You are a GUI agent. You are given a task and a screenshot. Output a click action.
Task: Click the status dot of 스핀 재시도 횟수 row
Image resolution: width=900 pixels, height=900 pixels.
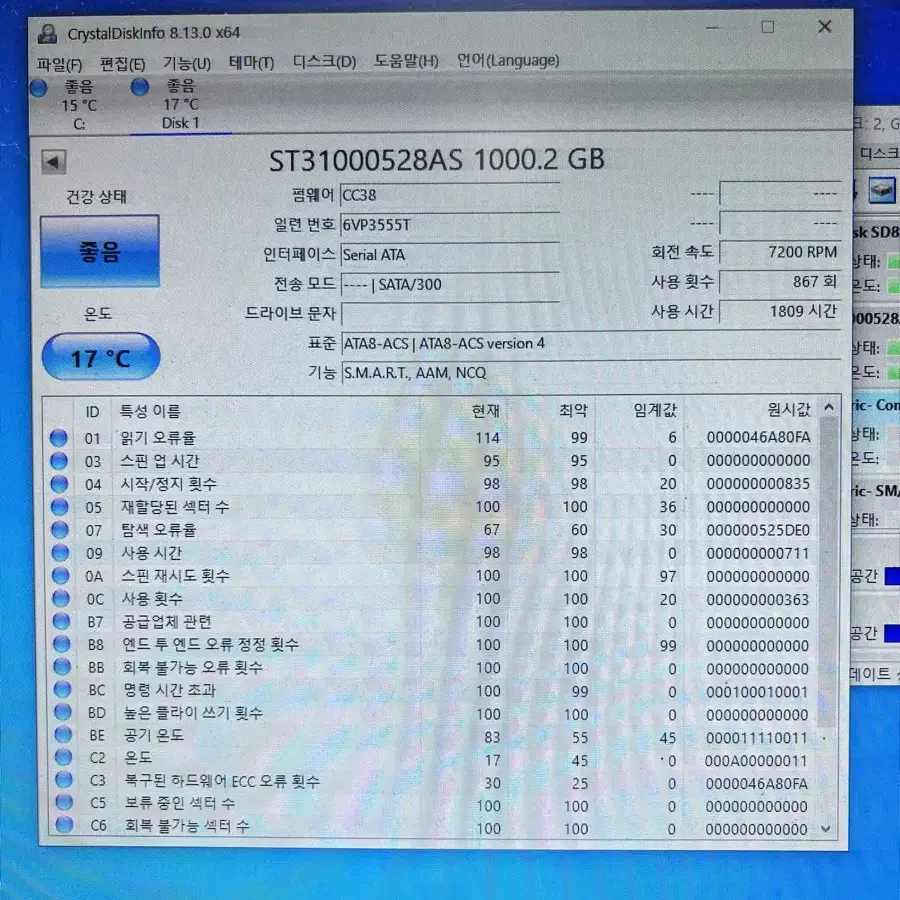(x=61, y=575)
